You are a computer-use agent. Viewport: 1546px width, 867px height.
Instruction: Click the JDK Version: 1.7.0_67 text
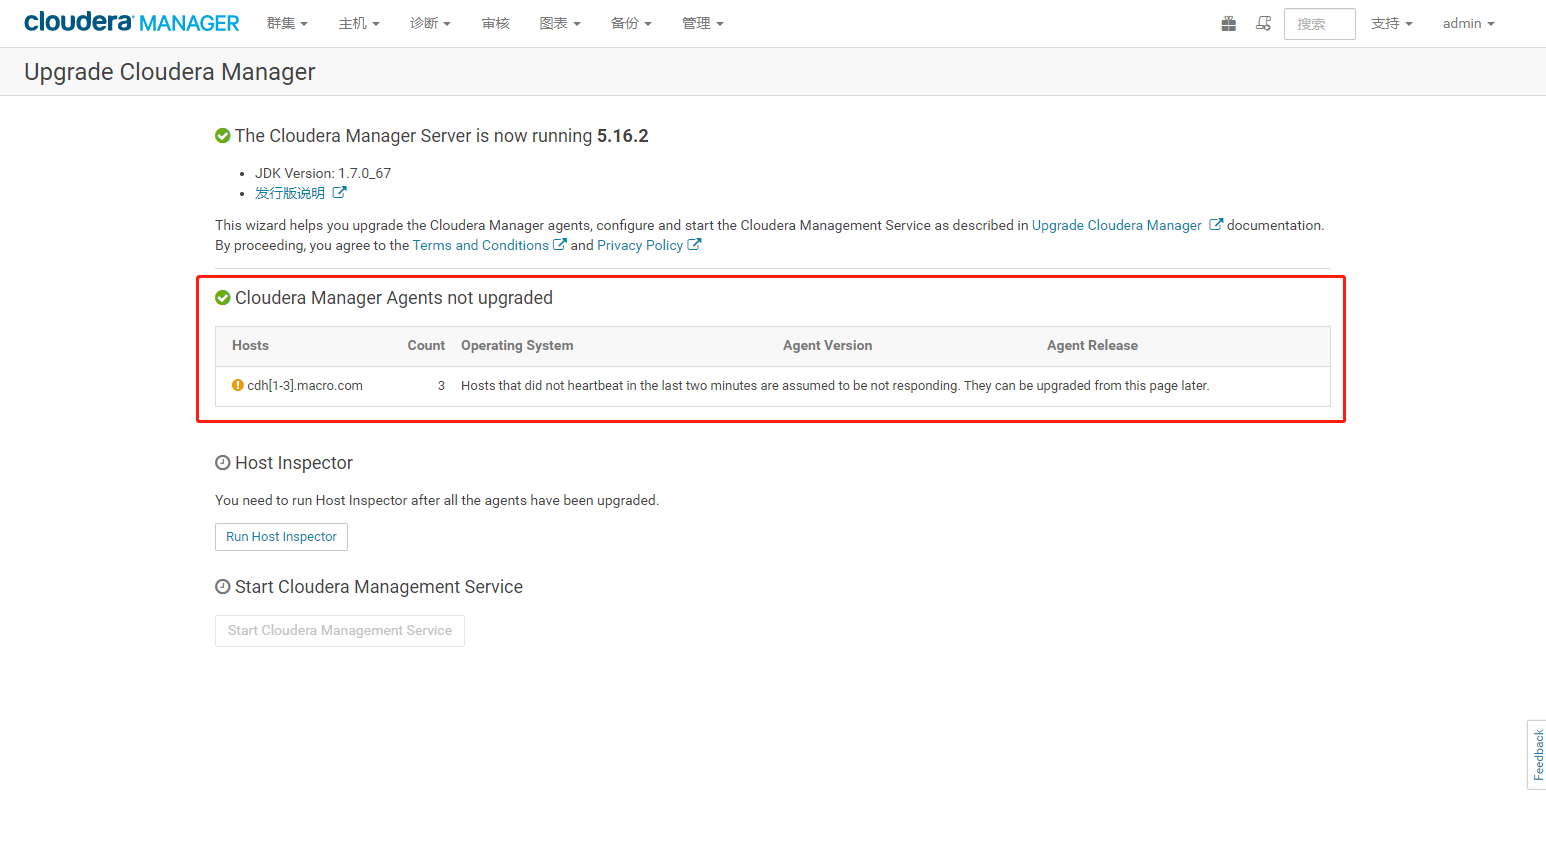(x=323, y=173)
